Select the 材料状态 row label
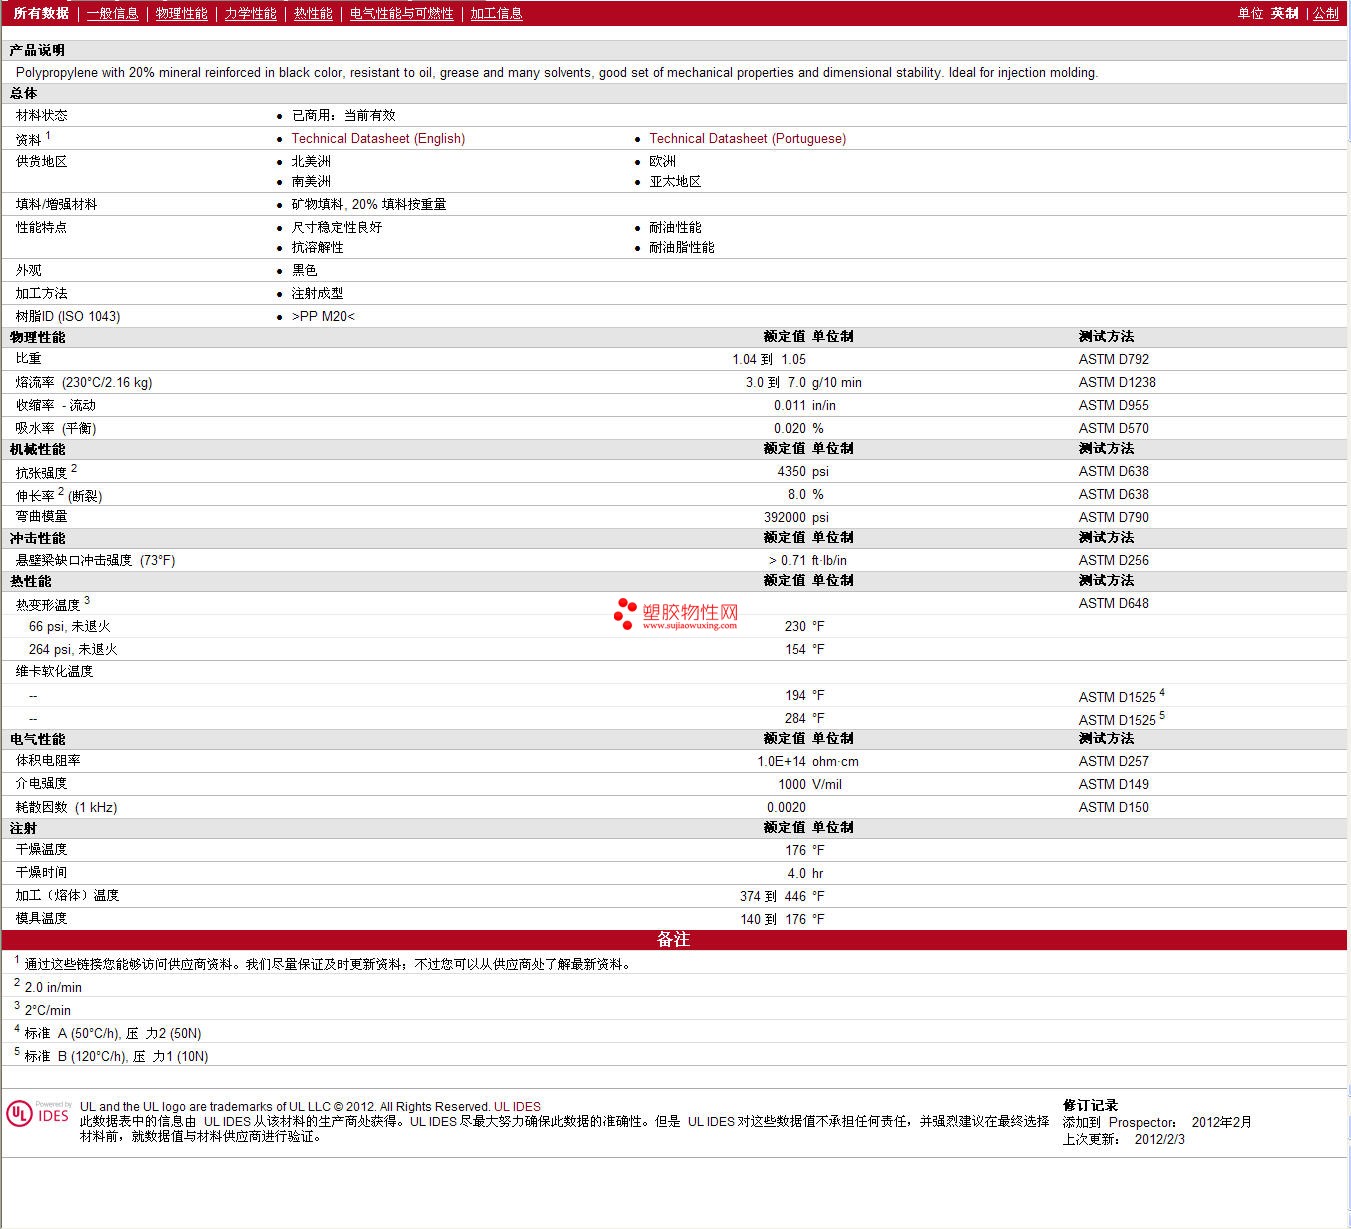Viewport: 1351px width, 1229px height. coord(42,115)
